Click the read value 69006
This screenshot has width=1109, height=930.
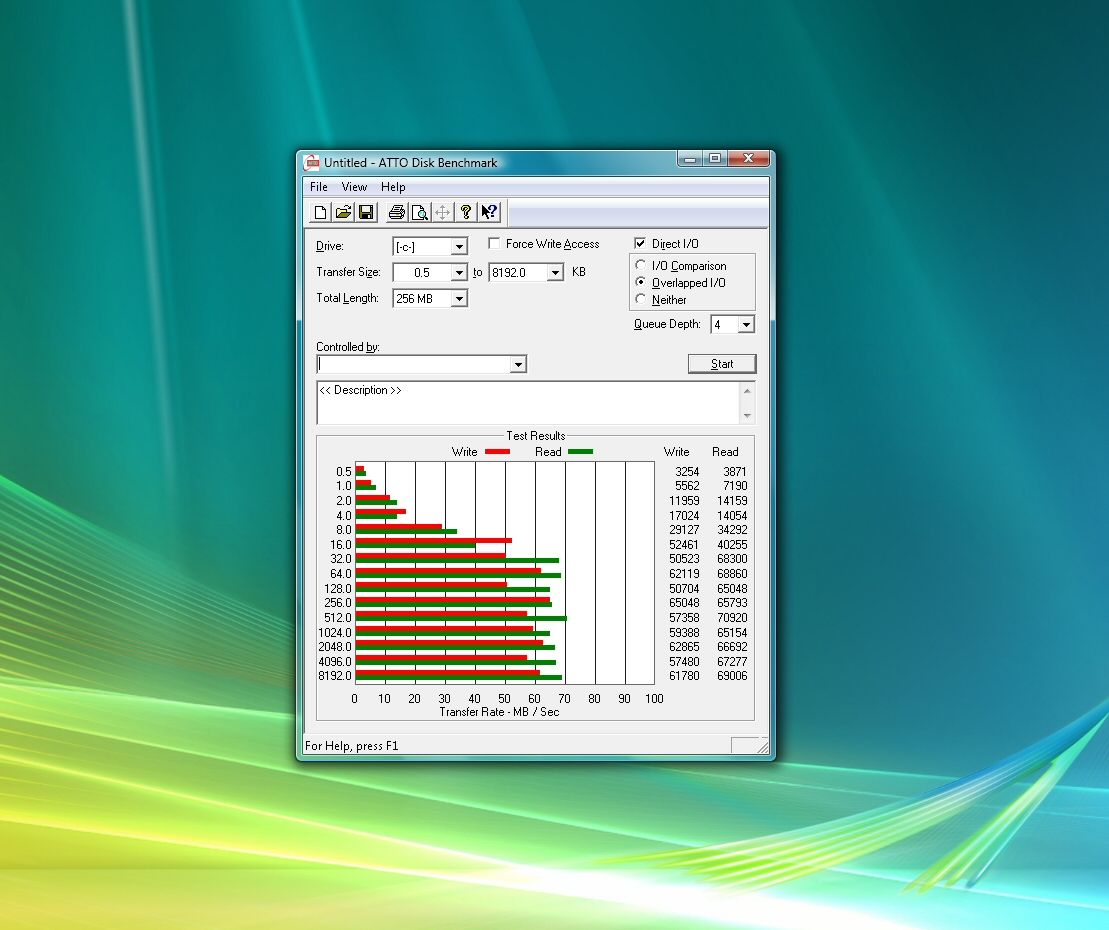coord(732,675)
